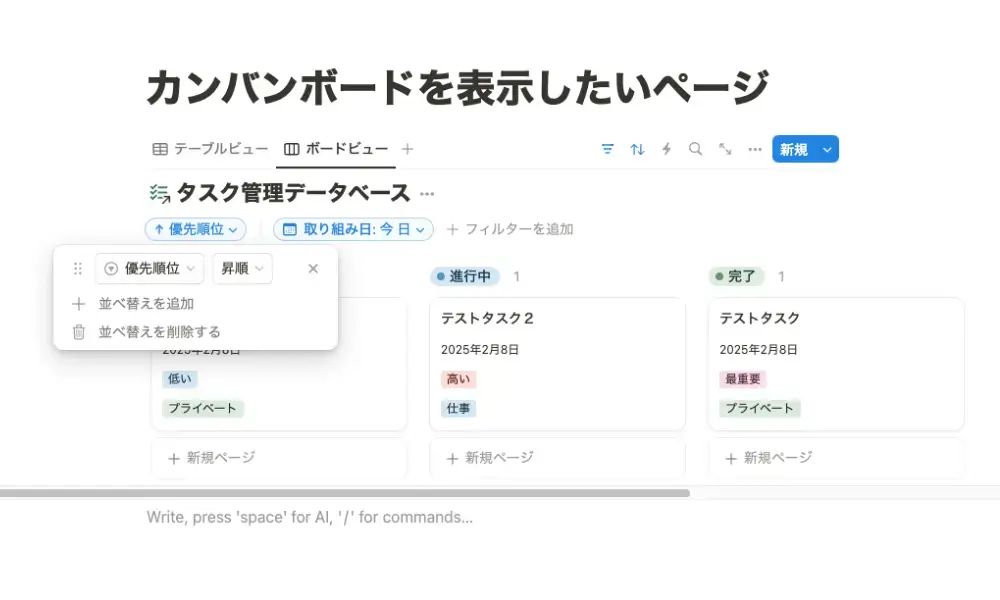Open the sort arrows icon
The image size is (1000, 600).
pos(637,149)
